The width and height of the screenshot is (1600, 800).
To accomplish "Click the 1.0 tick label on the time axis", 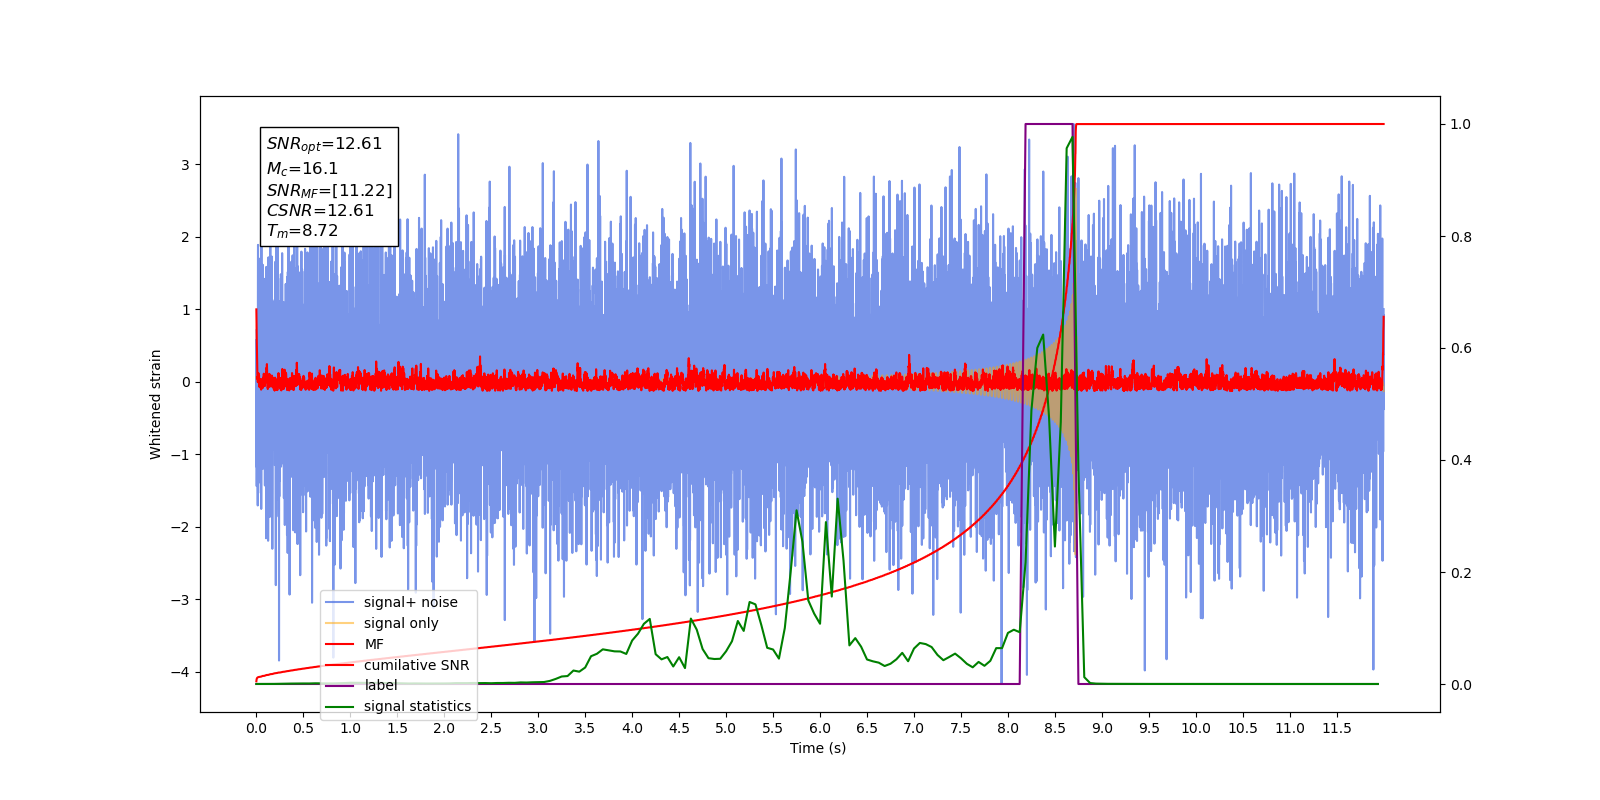I will (350, 728).
